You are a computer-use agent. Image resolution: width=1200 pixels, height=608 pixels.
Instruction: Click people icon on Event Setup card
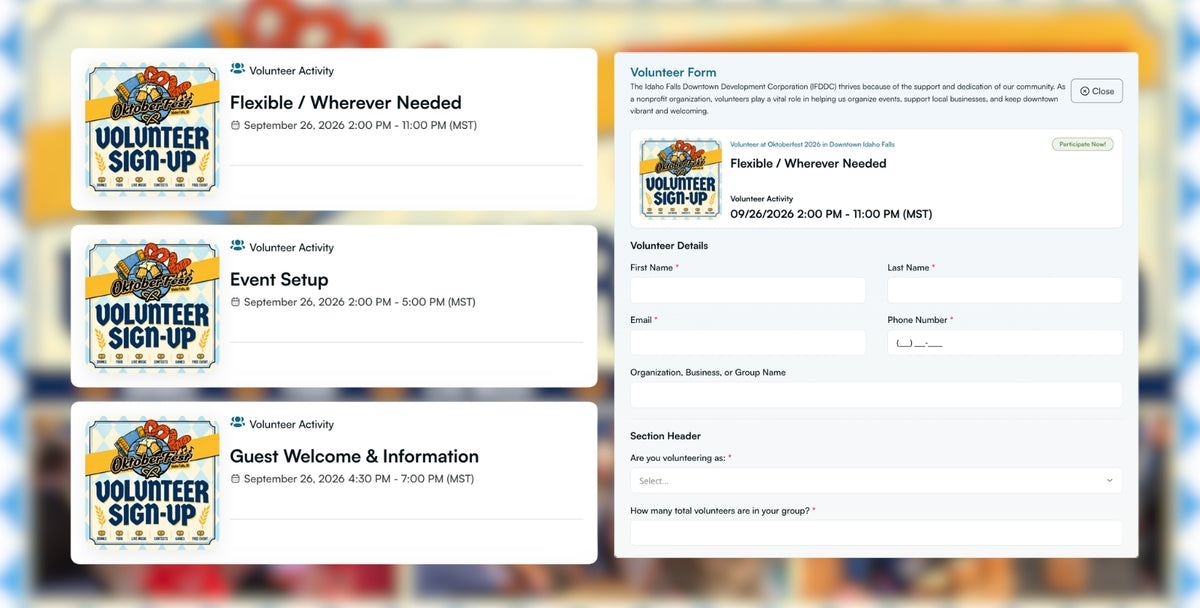pos(237,246)
